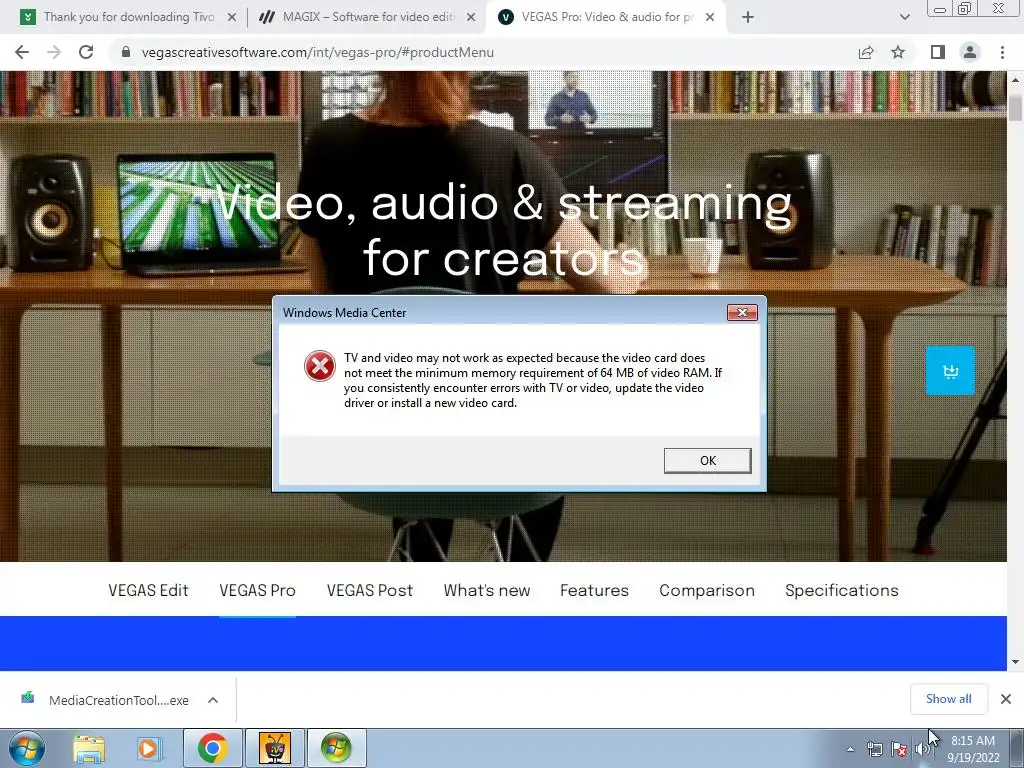Share this page via share icon
Image resolution: width=1024 pixels, height=768 pixels.
[866, 52]
